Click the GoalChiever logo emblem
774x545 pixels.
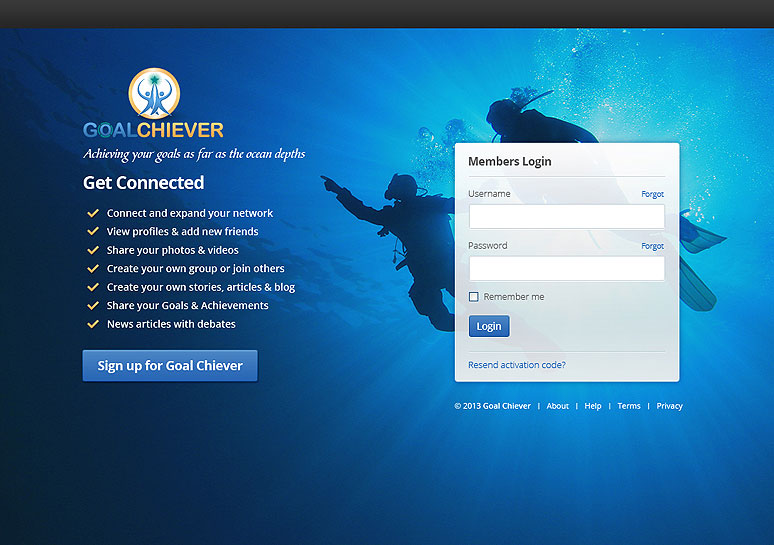click(154, 93)
